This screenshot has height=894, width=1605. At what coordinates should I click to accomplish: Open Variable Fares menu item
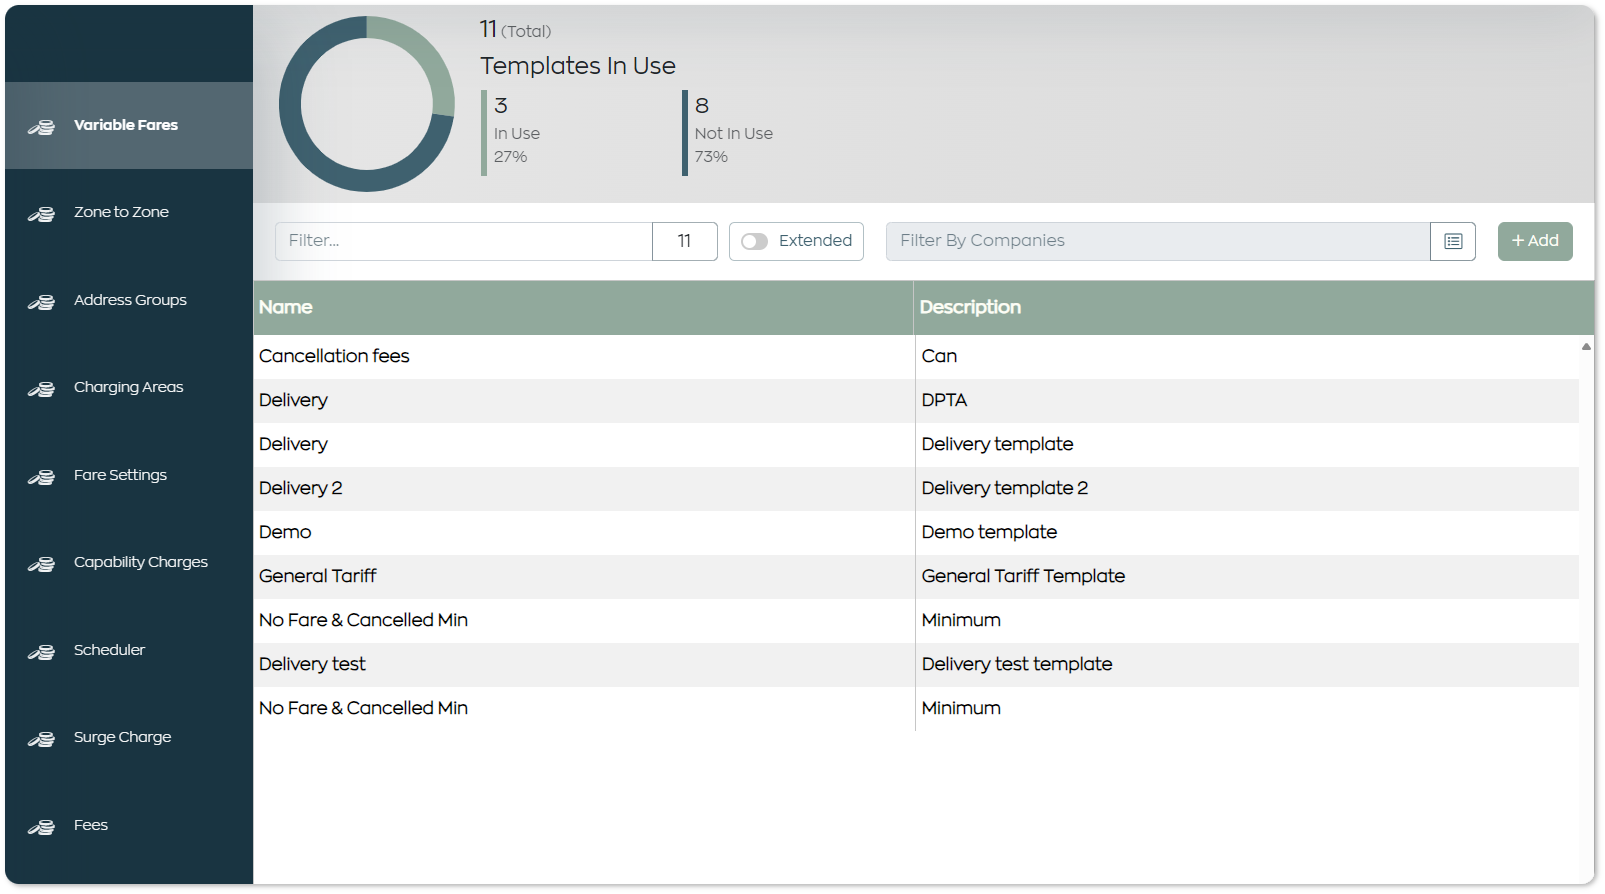129,125
